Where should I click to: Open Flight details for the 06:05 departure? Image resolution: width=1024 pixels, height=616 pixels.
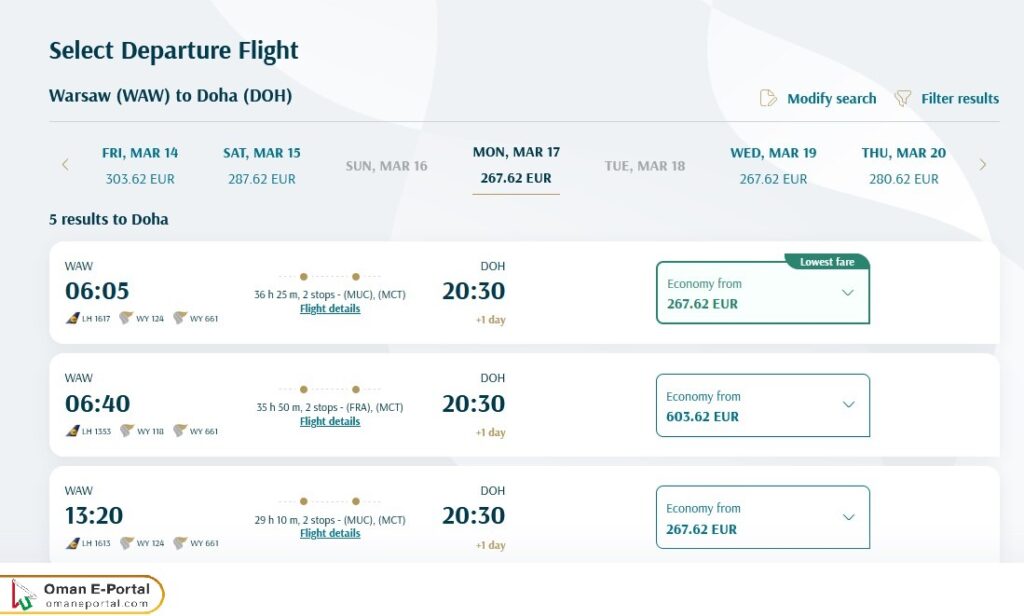point(330,308)
